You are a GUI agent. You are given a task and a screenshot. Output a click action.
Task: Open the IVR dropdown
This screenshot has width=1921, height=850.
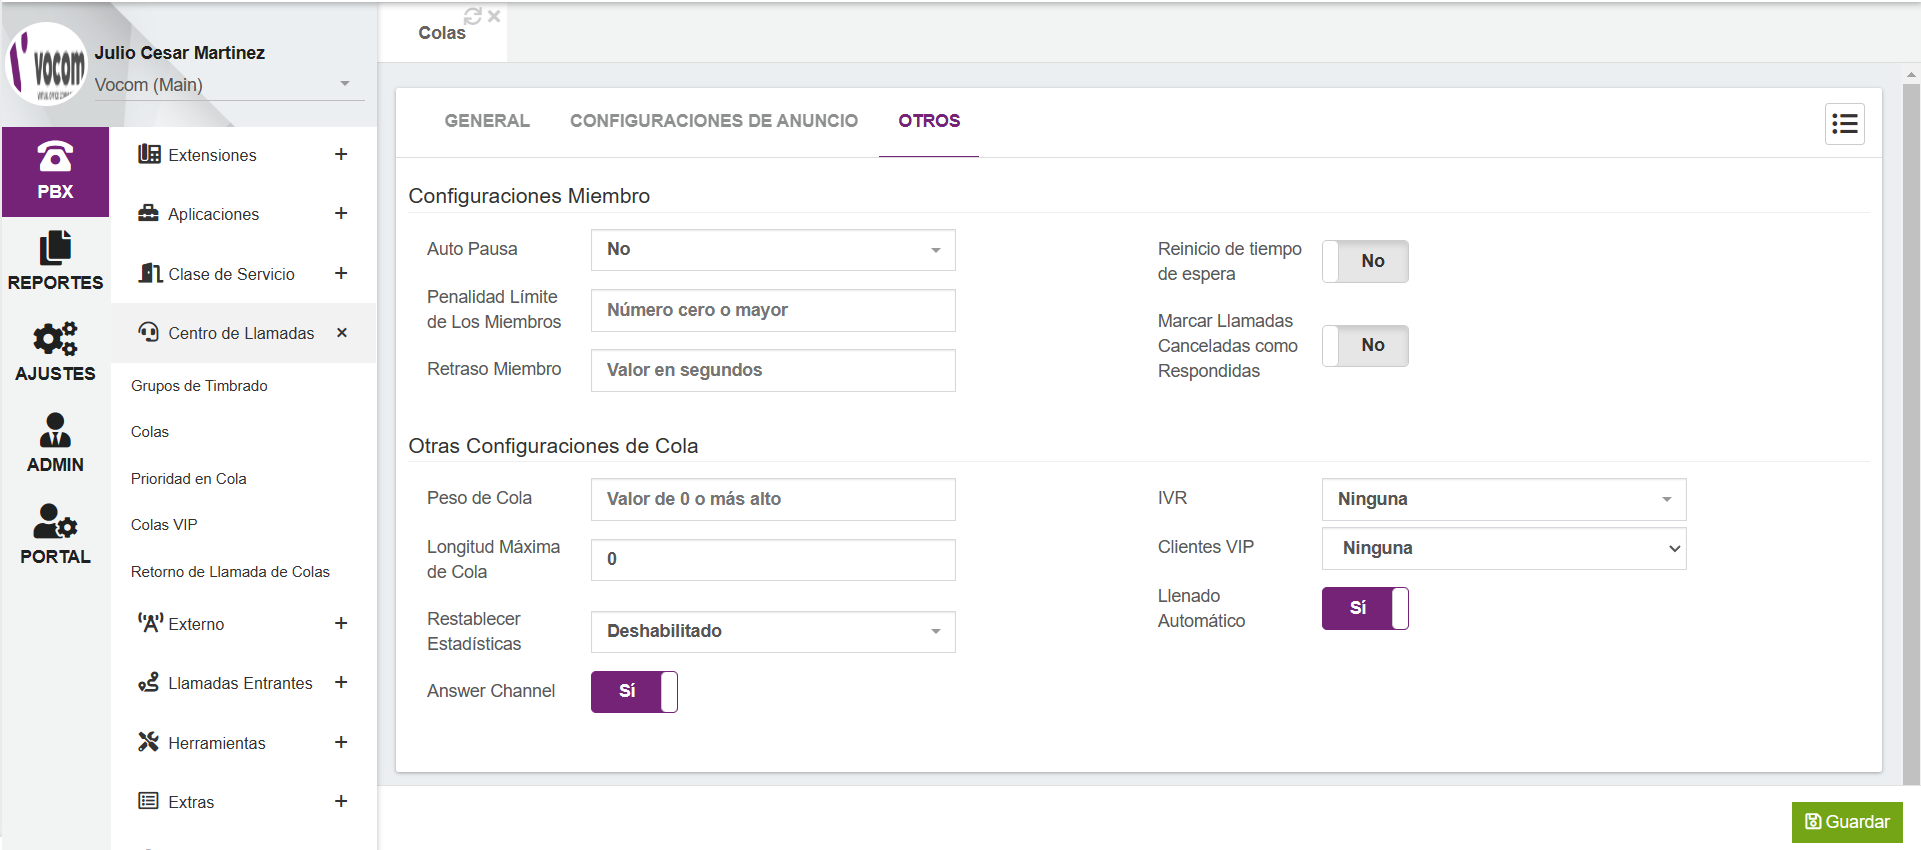pyautogui.click(x=1503, y=499)
